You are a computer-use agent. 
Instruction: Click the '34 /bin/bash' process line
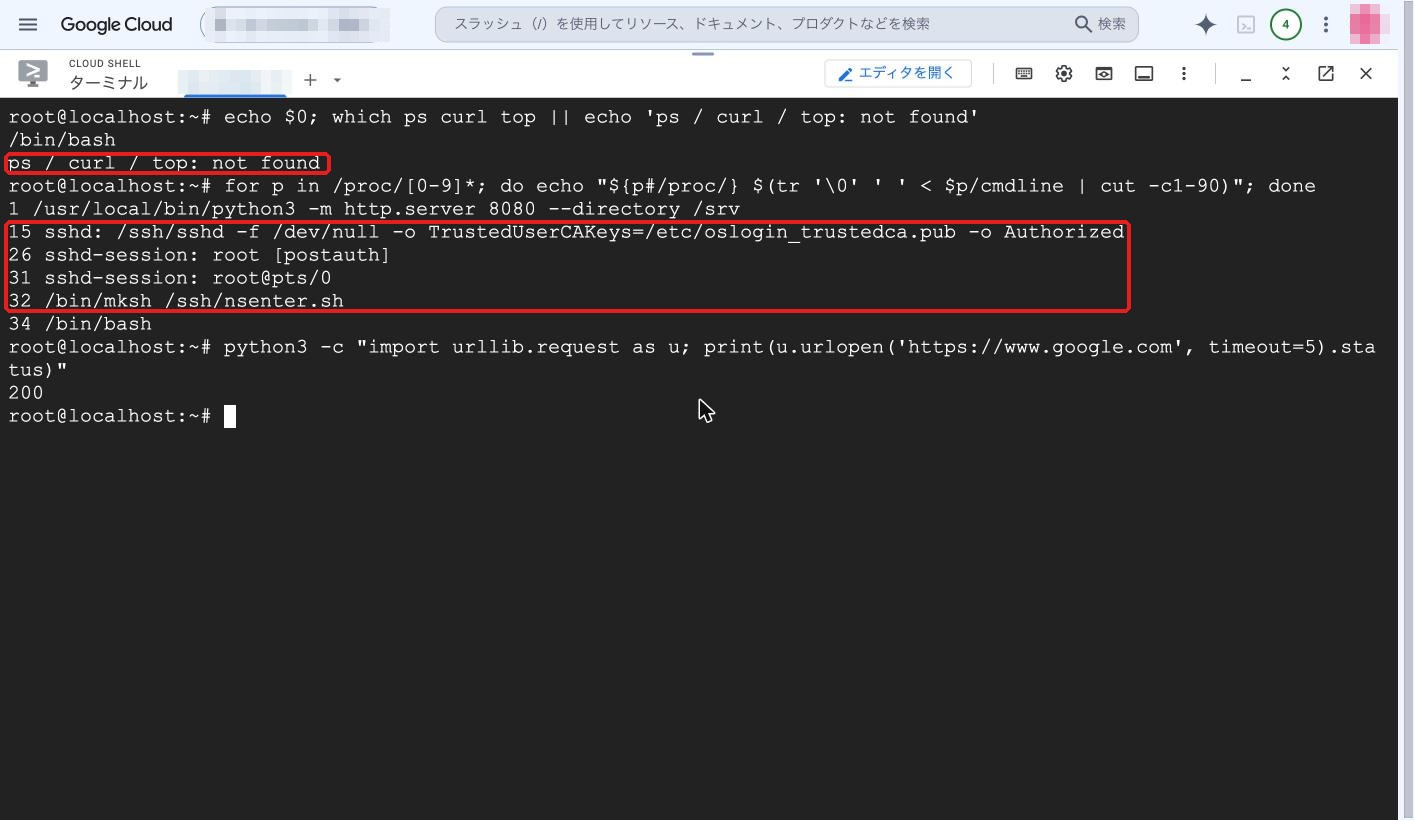80,324
